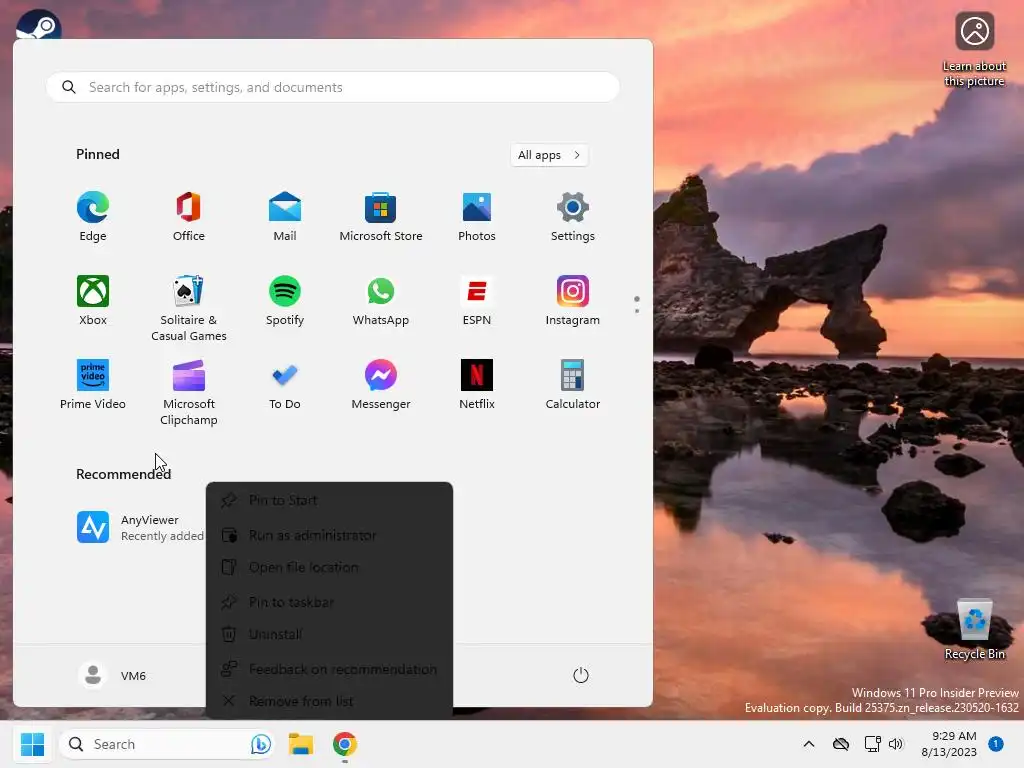Choose Feedback on recommendation
Viewport: 1024px width, 768px height.
click(x=329, y=669)
